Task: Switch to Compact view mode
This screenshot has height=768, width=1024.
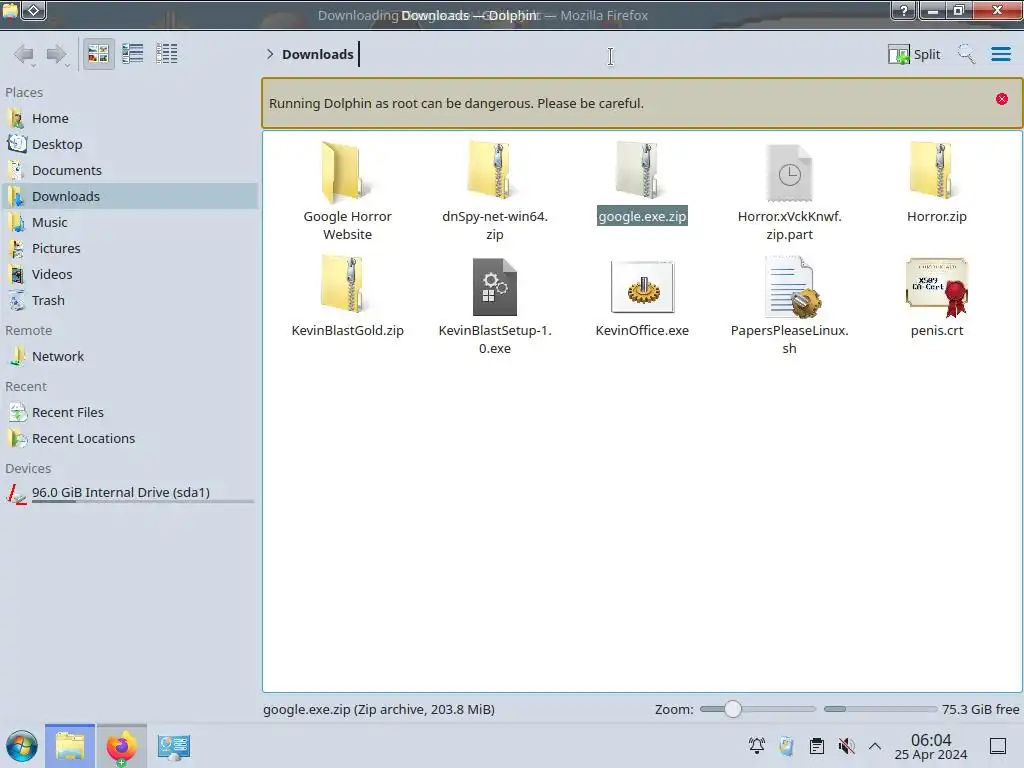Action: 133,54
